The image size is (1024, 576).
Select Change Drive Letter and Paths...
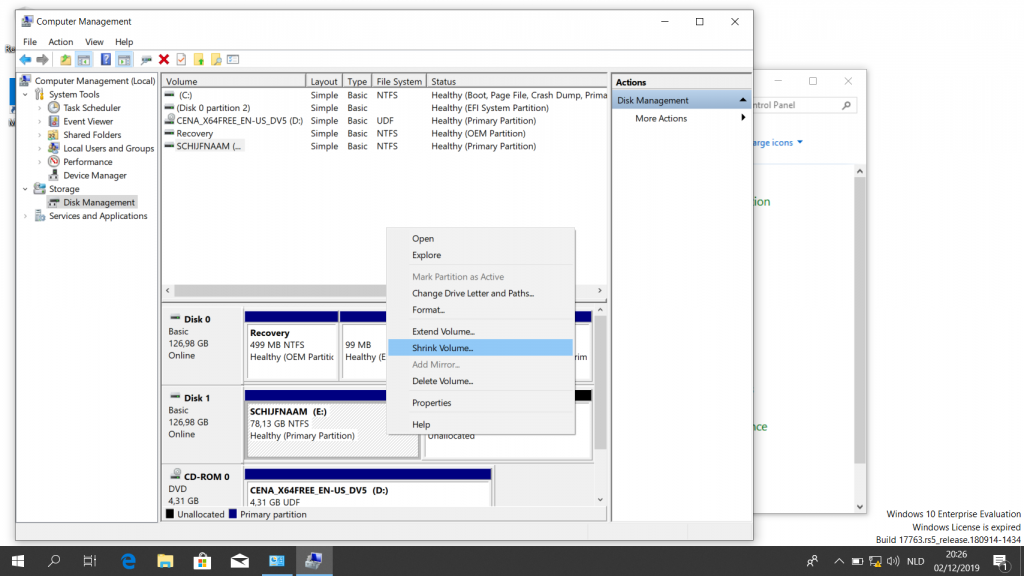[x=481, y=293]
